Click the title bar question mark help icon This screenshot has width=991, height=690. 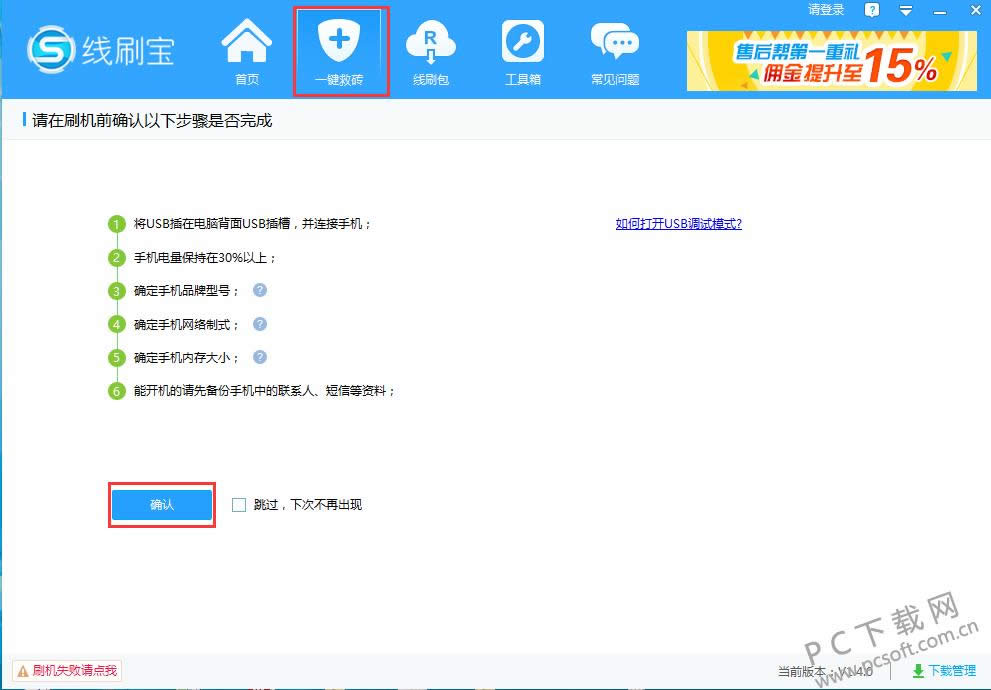(871, 10)
